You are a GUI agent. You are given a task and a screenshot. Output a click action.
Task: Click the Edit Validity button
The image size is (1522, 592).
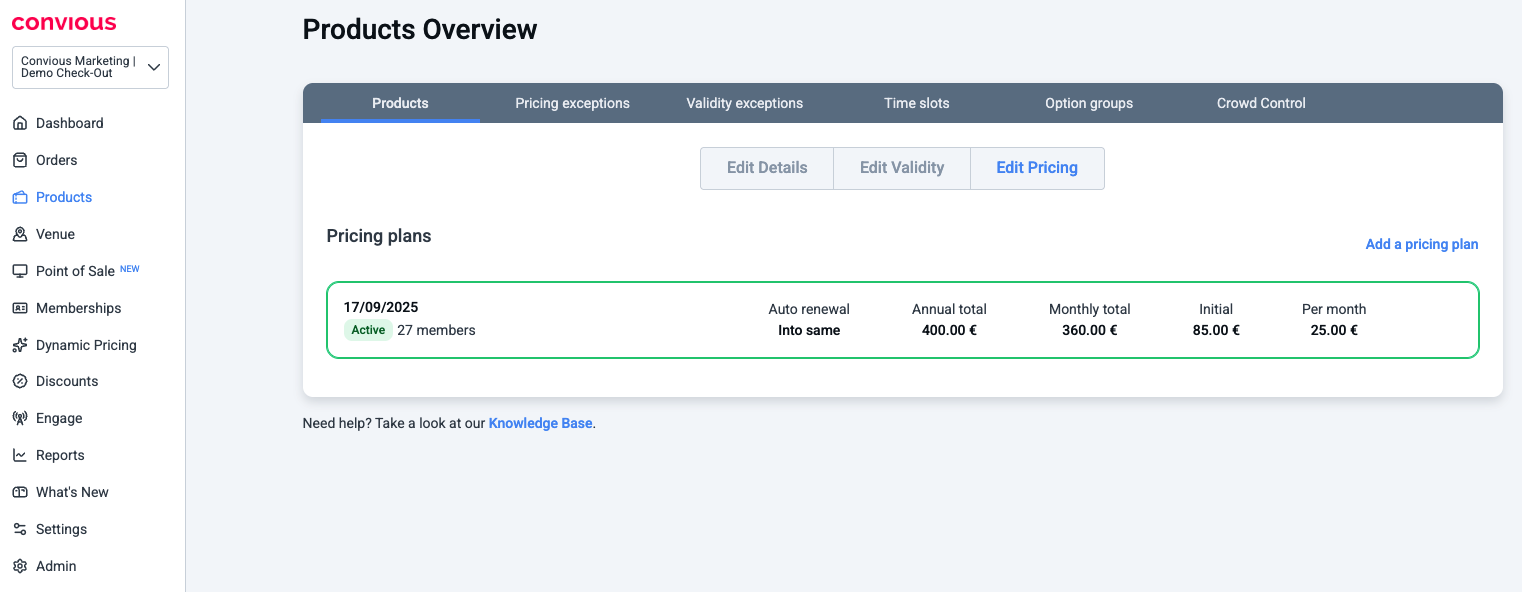pyautogui.click(x=902, y=168)
